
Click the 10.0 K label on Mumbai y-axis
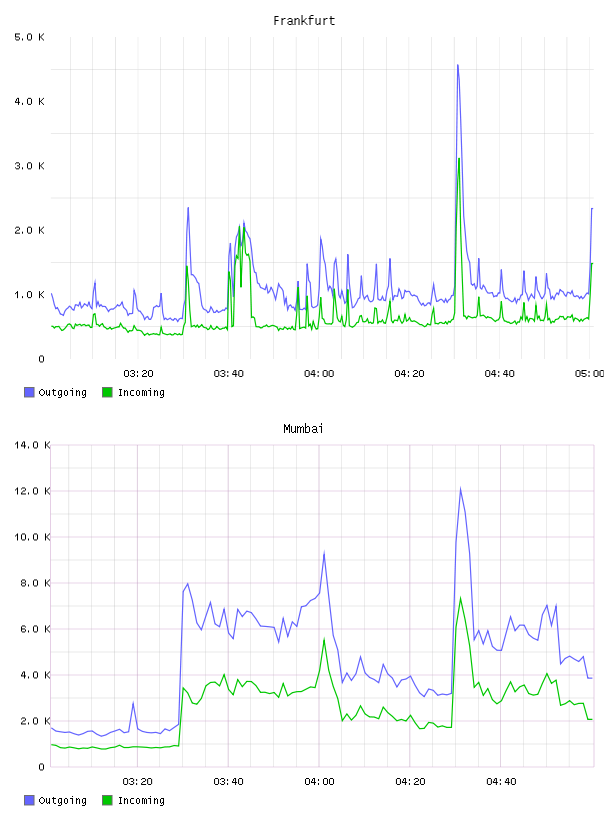click(x=32, y=537)
